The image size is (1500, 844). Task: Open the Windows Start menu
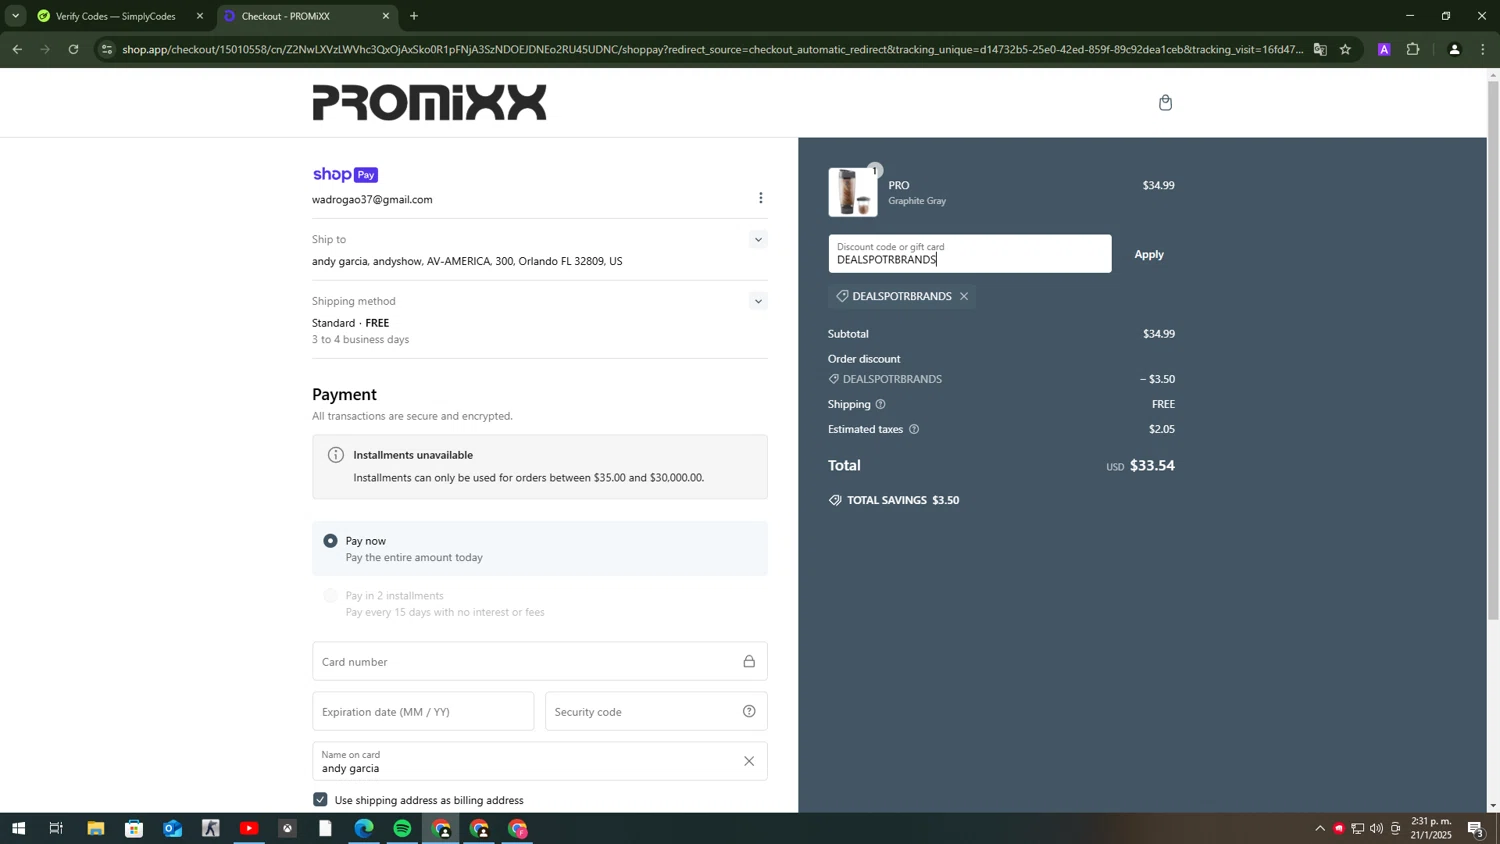tap(17, 828)
